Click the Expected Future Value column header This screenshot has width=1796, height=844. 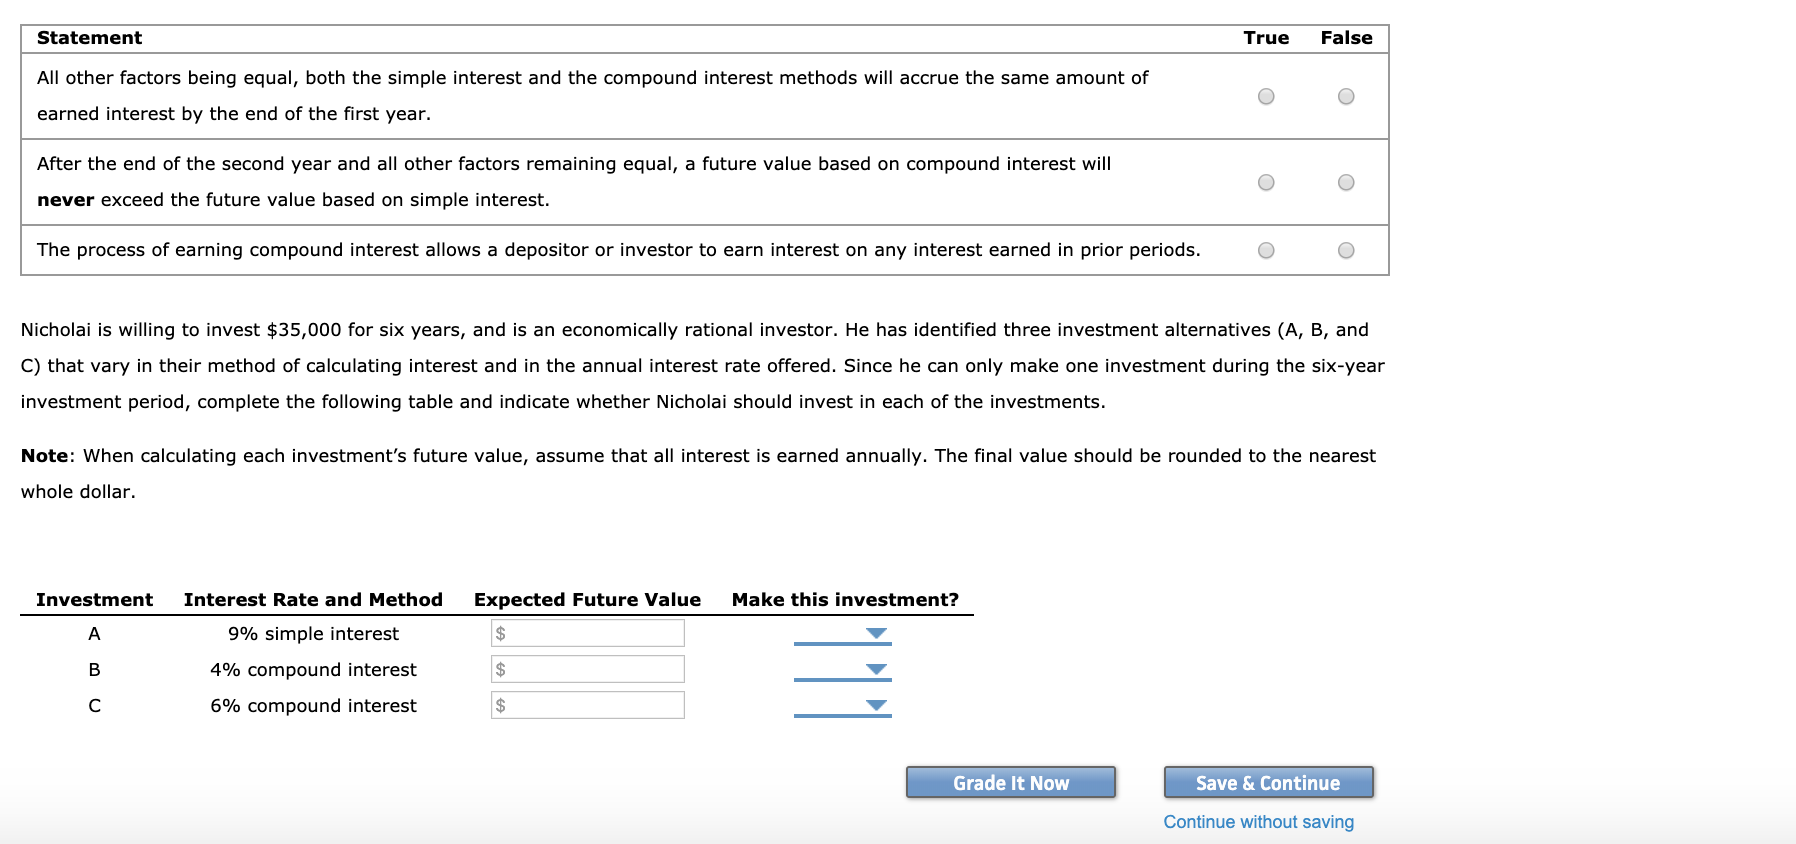pyautogui.click(x=586, y=599)
